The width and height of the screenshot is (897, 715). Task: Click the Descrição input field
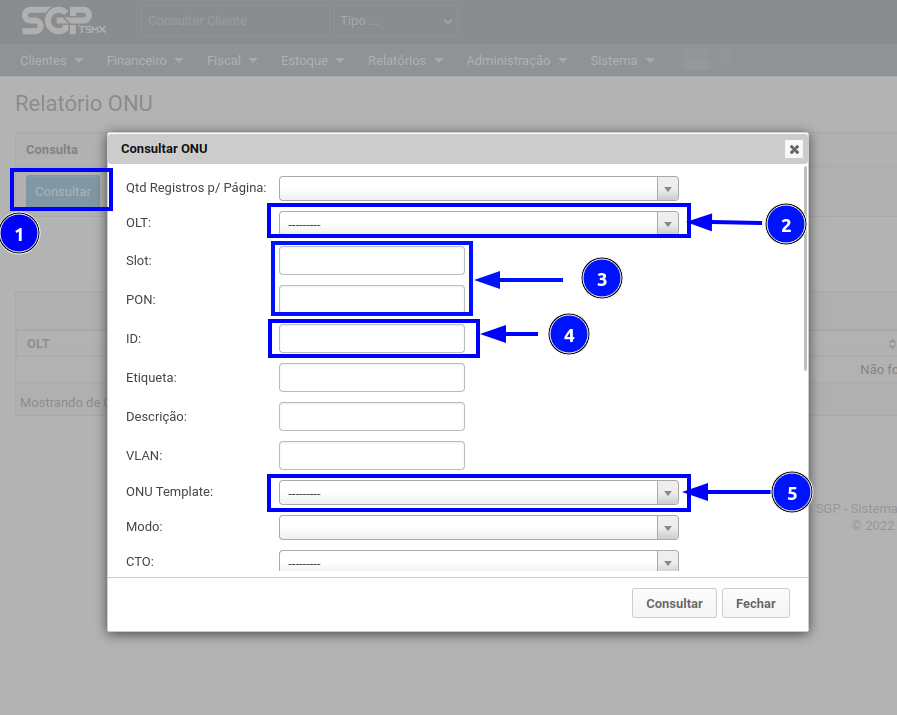coord(371,416)
